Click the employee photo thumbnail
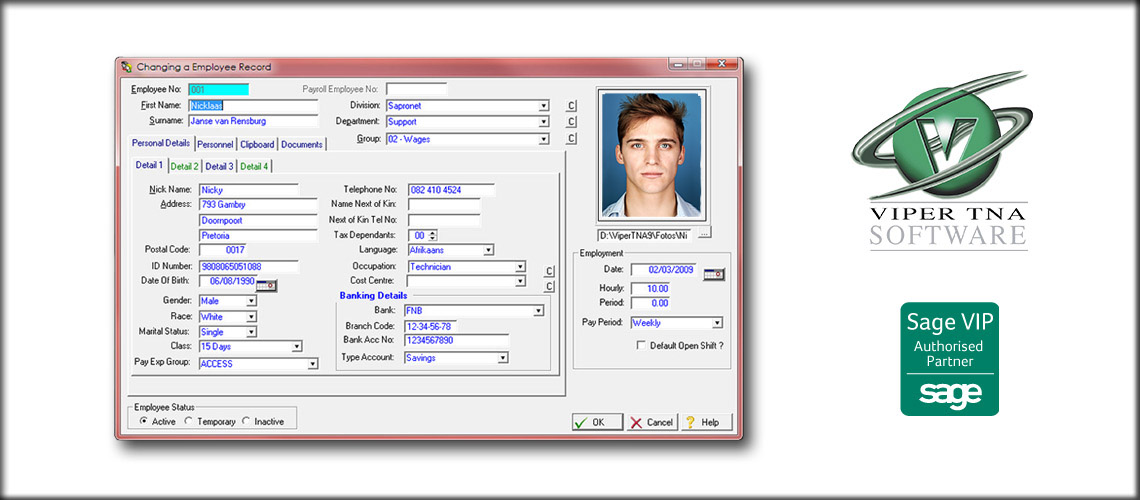The width and height of the screenshot is (1140, 500). point(652,154)
